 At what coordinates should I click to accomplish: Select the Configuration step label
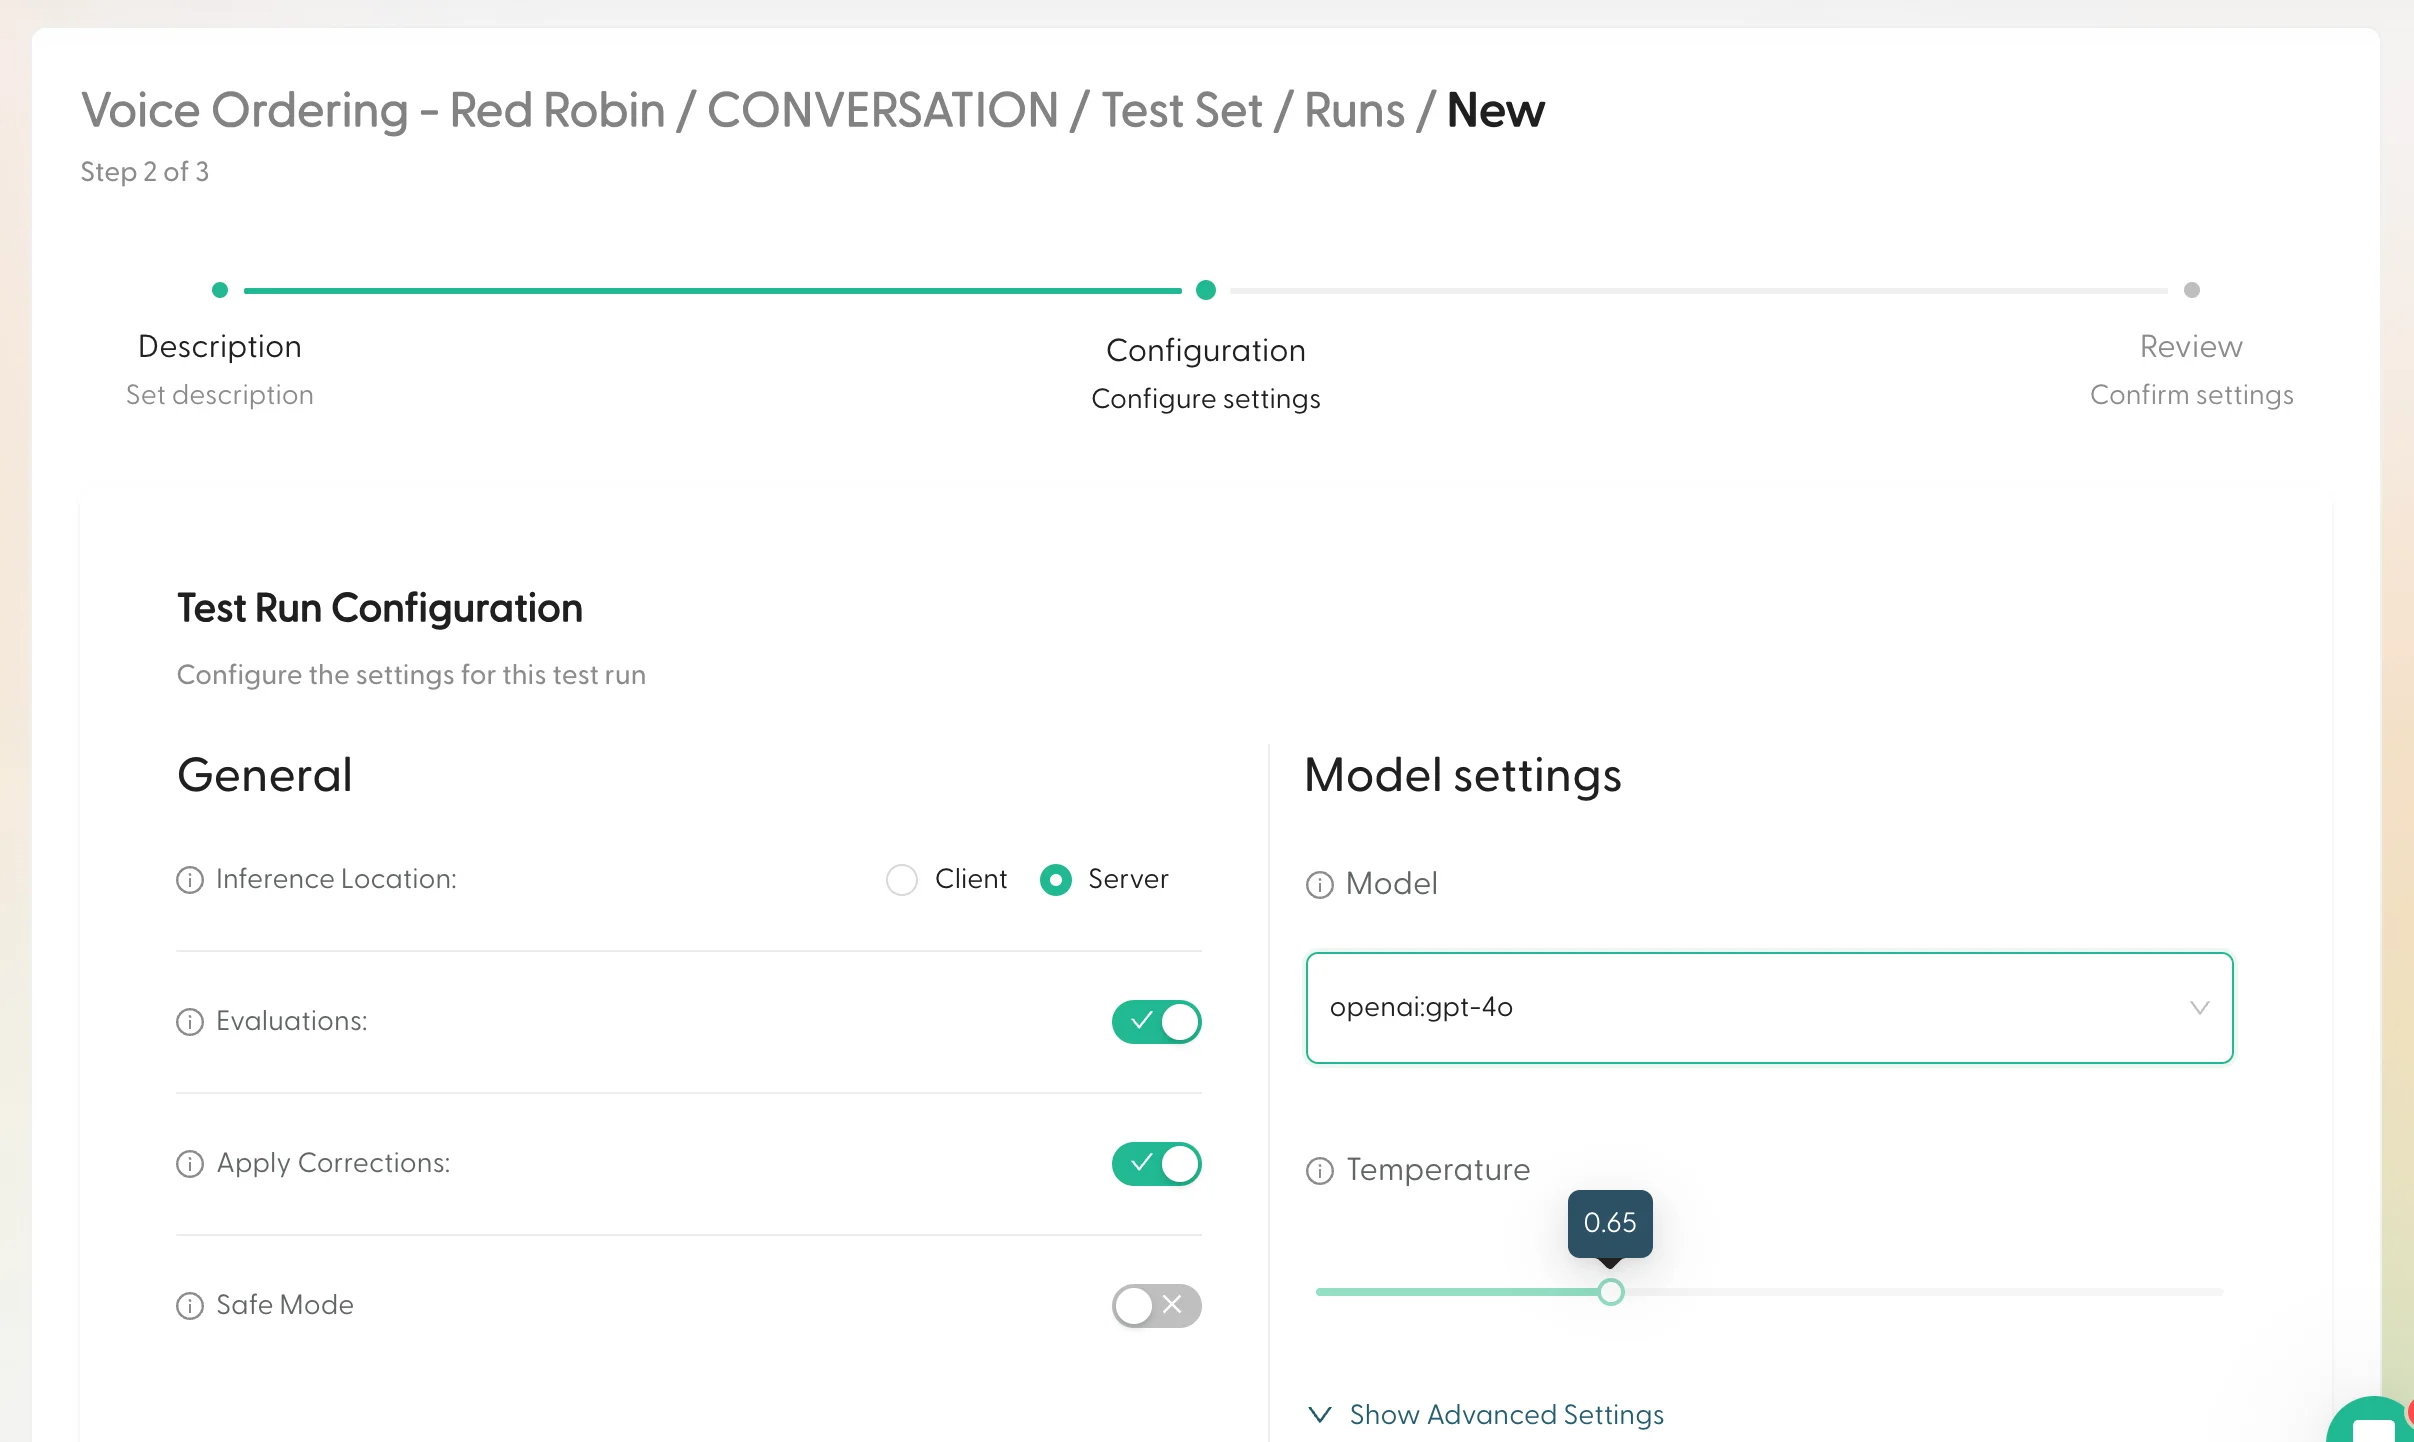coord(1205,351)
